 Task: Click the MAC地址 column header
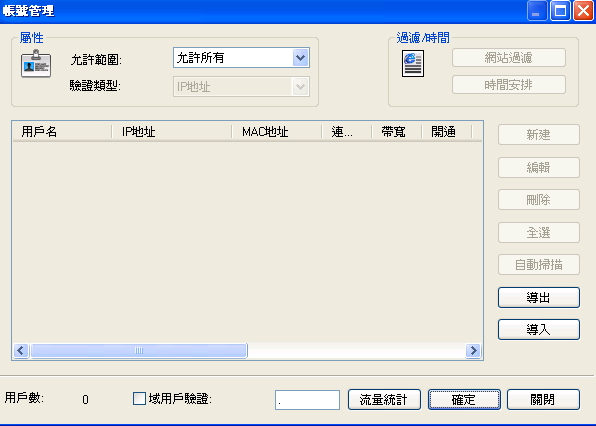click(277, 132)
